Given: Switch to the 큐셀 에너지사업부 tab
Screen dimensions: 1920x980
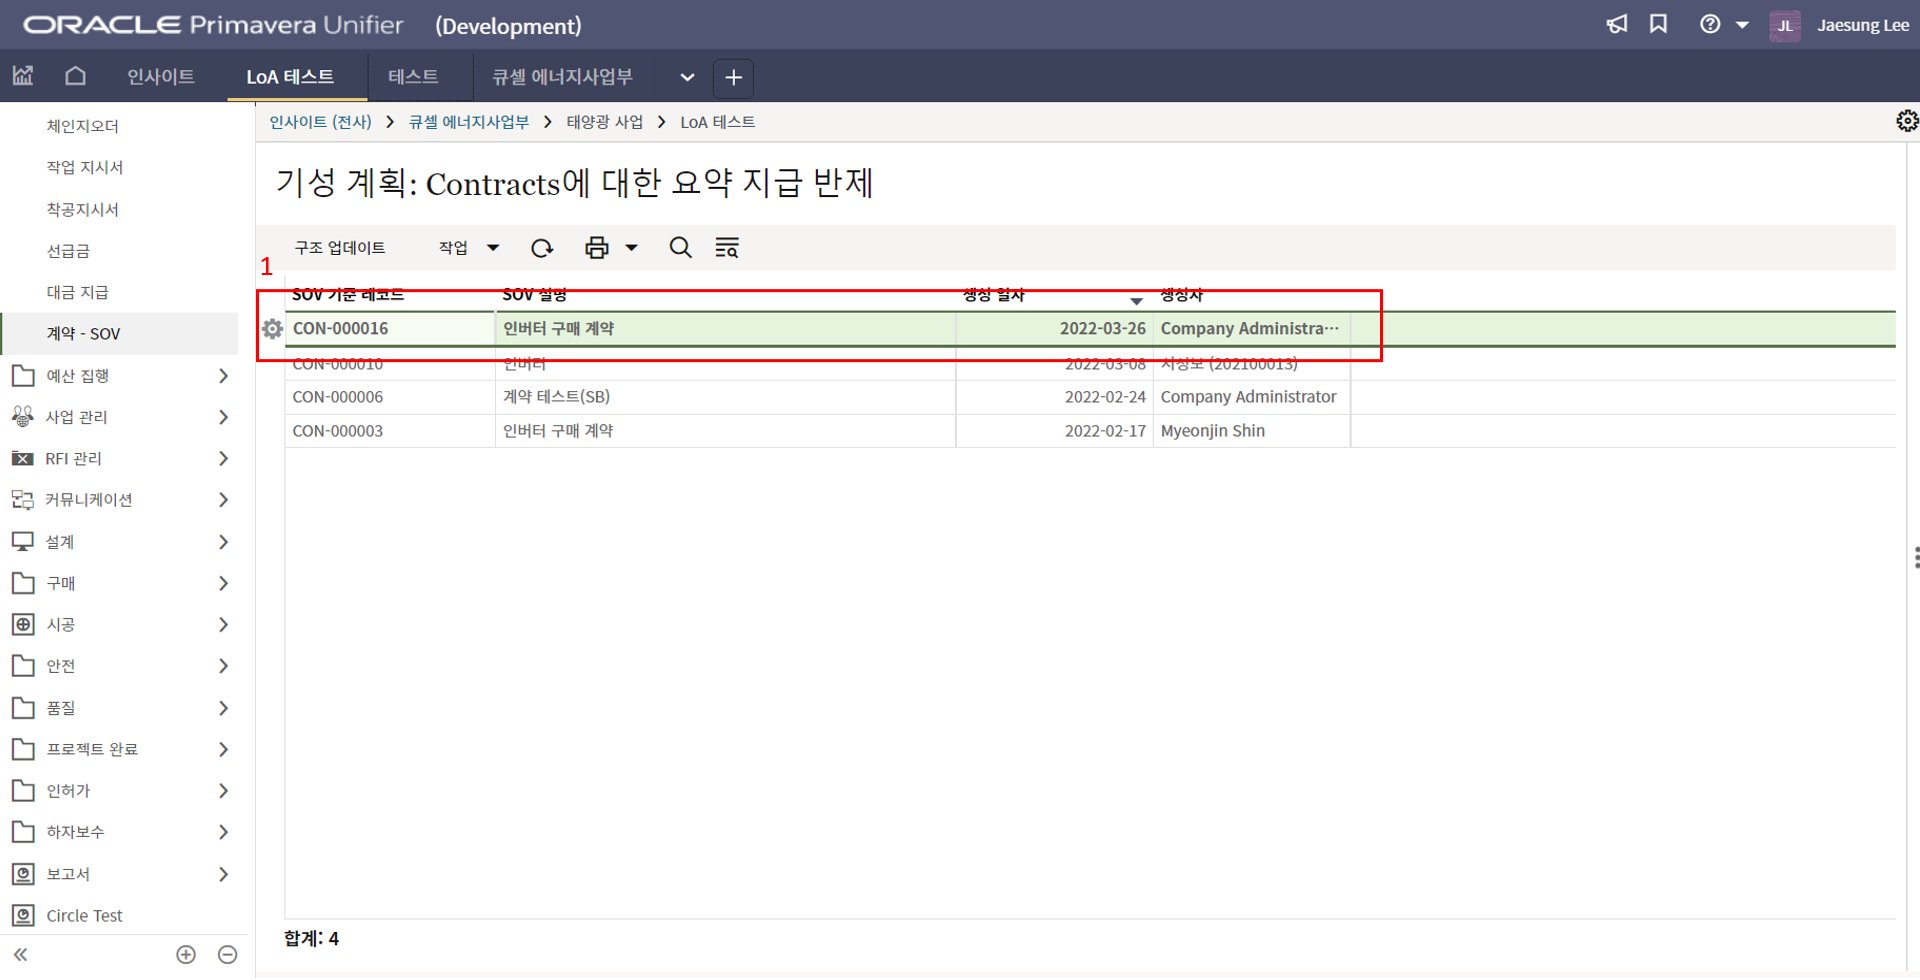Looking at the screenshot, I should pyautogui.click(x=562, y=77).
